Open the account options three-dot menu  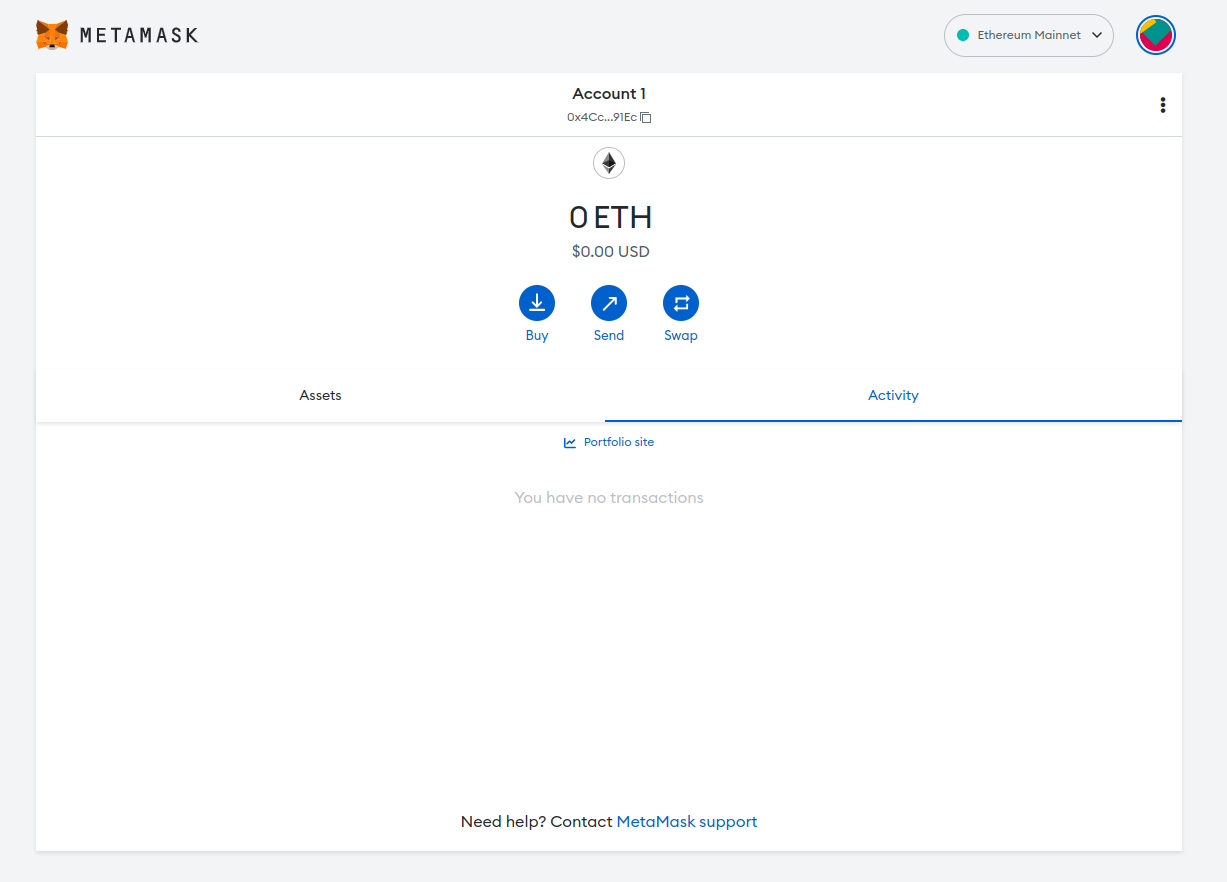(1162, 105)
